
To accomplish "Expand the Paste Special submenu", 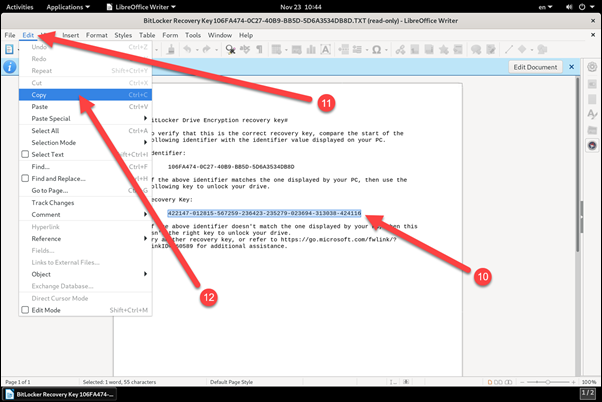I will coord(85,119).
